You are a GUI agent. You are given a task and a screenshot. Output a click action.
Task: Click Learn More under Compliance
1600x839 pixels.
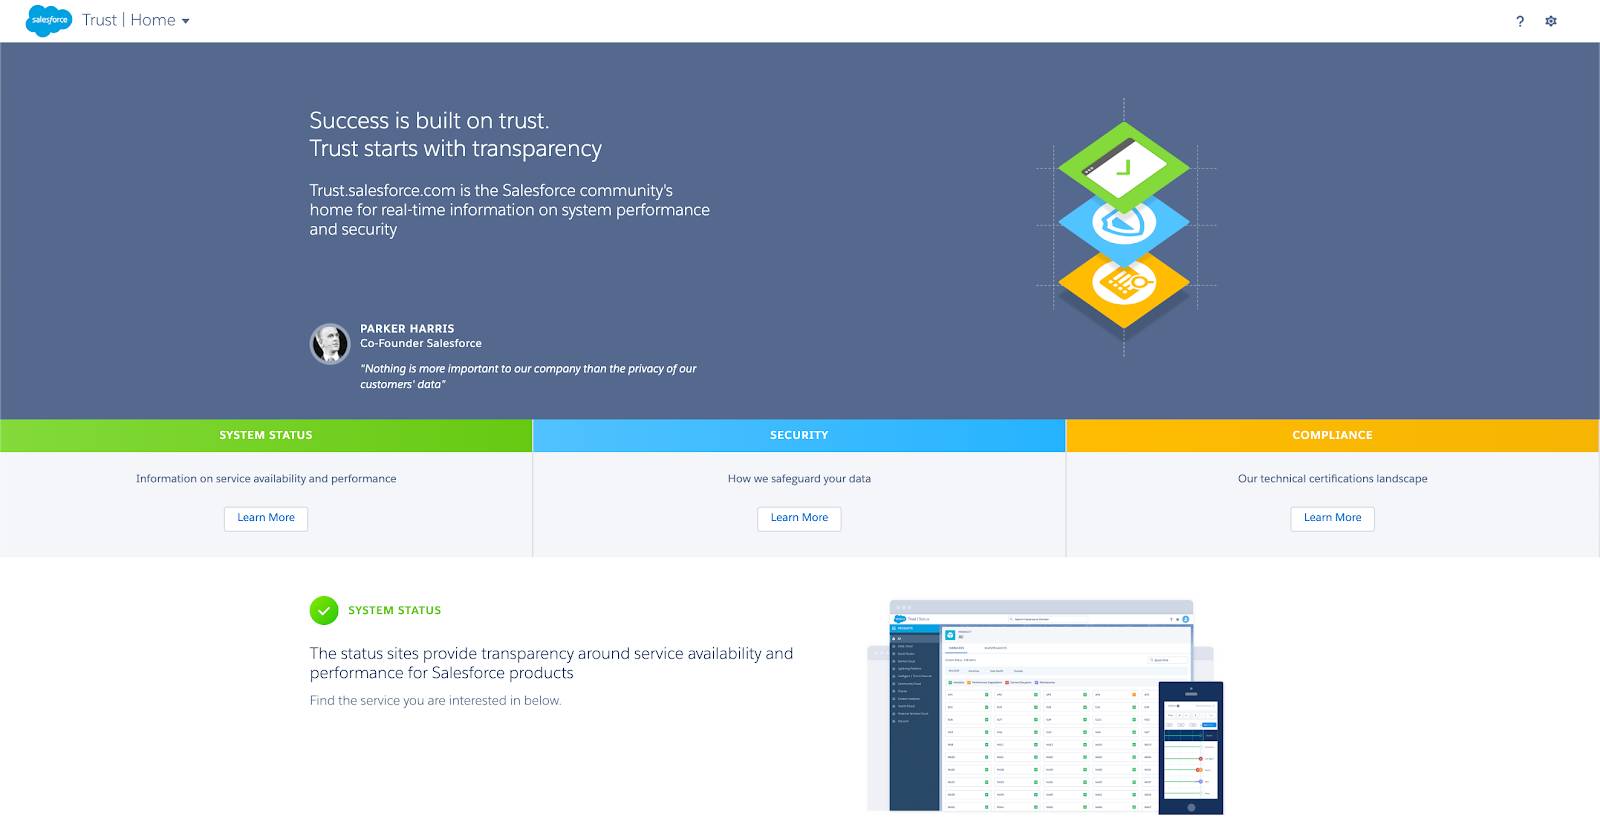coord(1333,518)
